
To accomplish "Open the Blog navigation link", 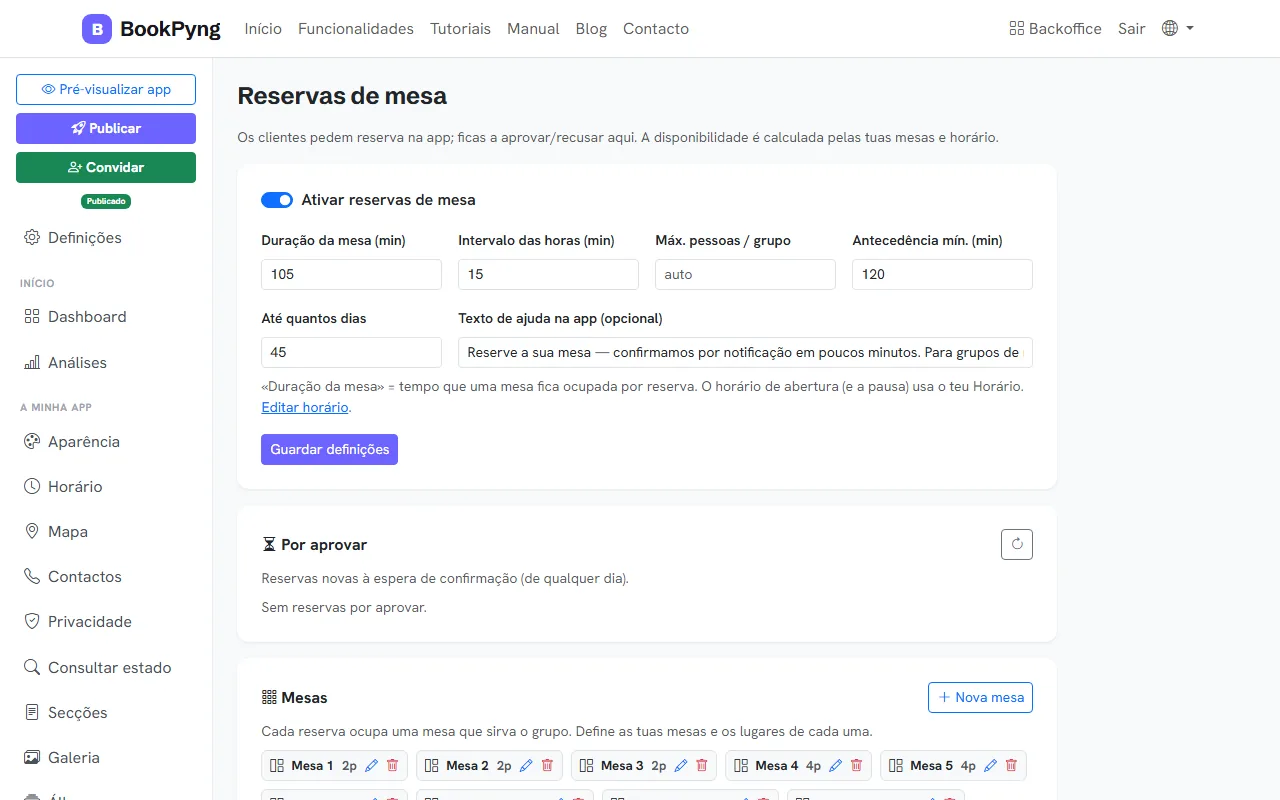I will (x=591, y=29).
